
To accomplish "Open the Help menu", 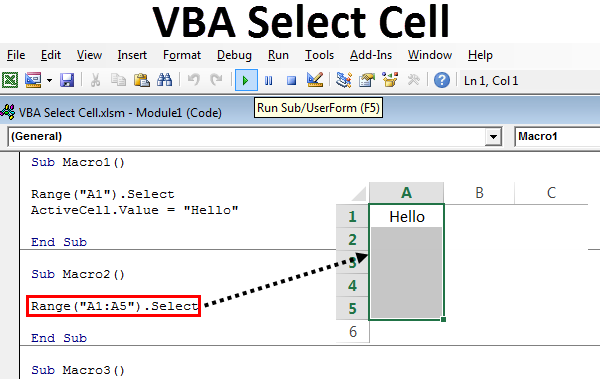I will [x=480, y=56].
